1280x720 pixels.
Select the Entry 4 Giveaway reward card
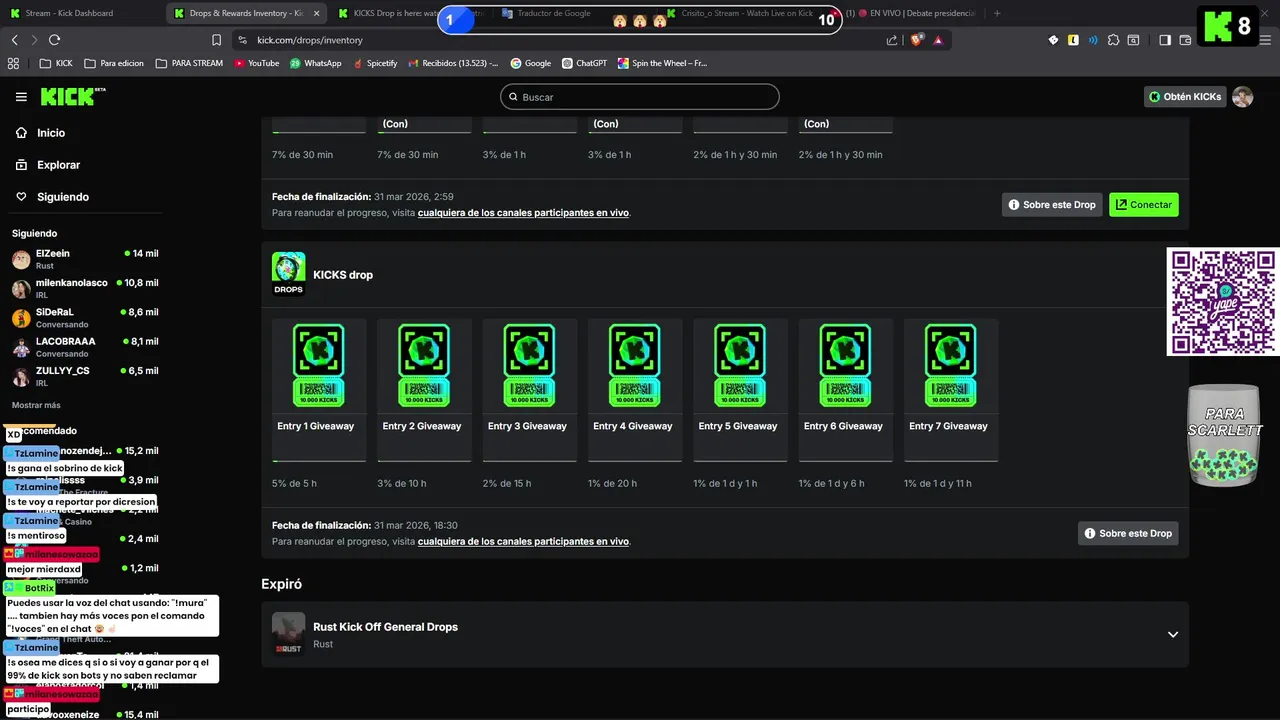(635, 390)
